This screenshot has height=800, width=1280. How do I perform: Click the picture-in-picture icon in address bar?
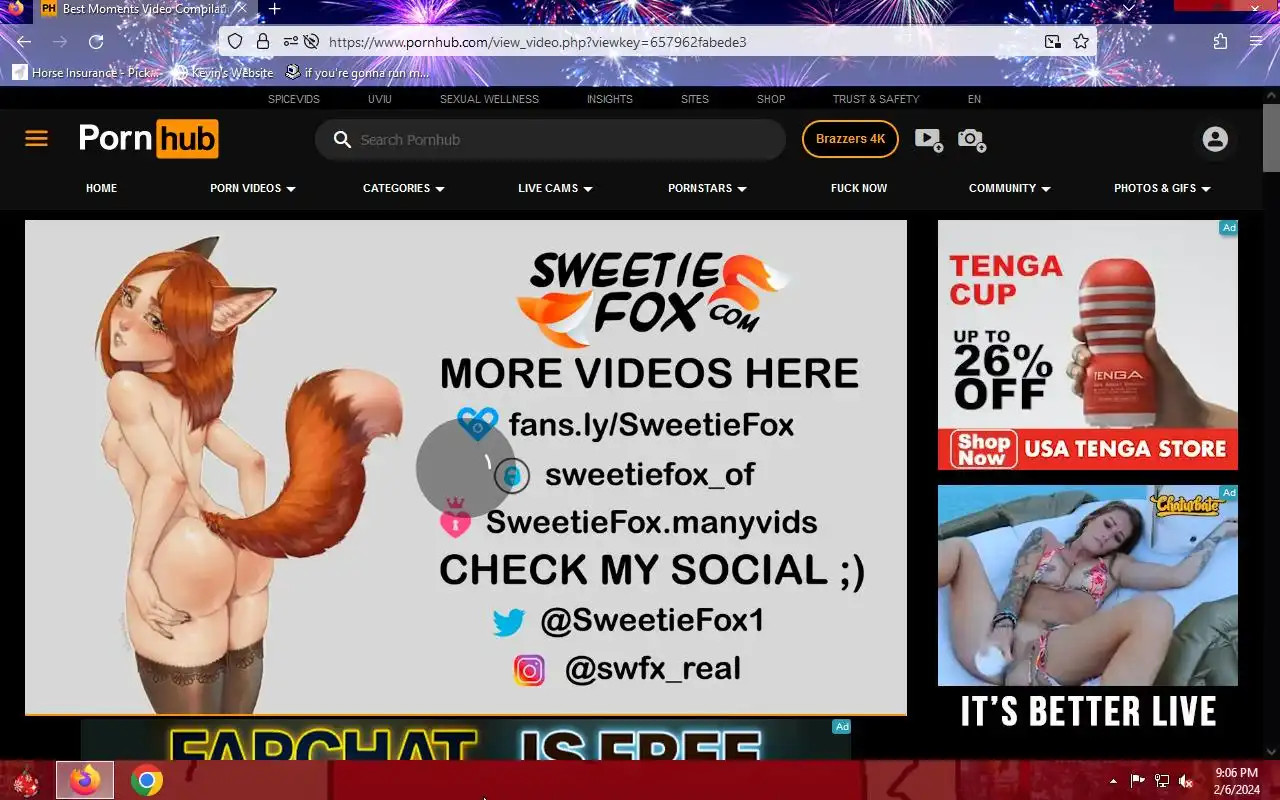click(1053, 42)
